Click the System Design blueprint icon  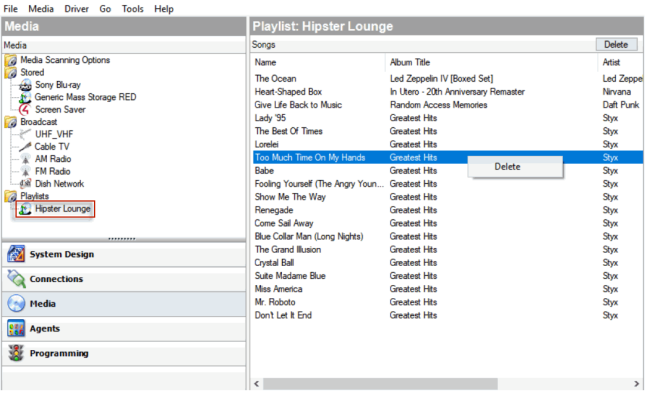click(16, 254)
